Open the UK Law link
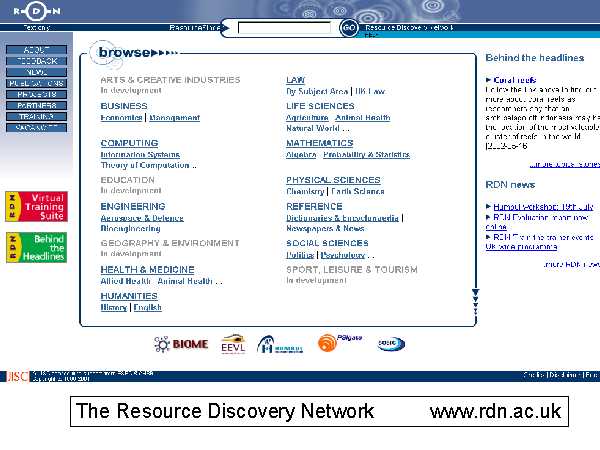The height and width of the screenshot is (450, 600). click(370, 91)
